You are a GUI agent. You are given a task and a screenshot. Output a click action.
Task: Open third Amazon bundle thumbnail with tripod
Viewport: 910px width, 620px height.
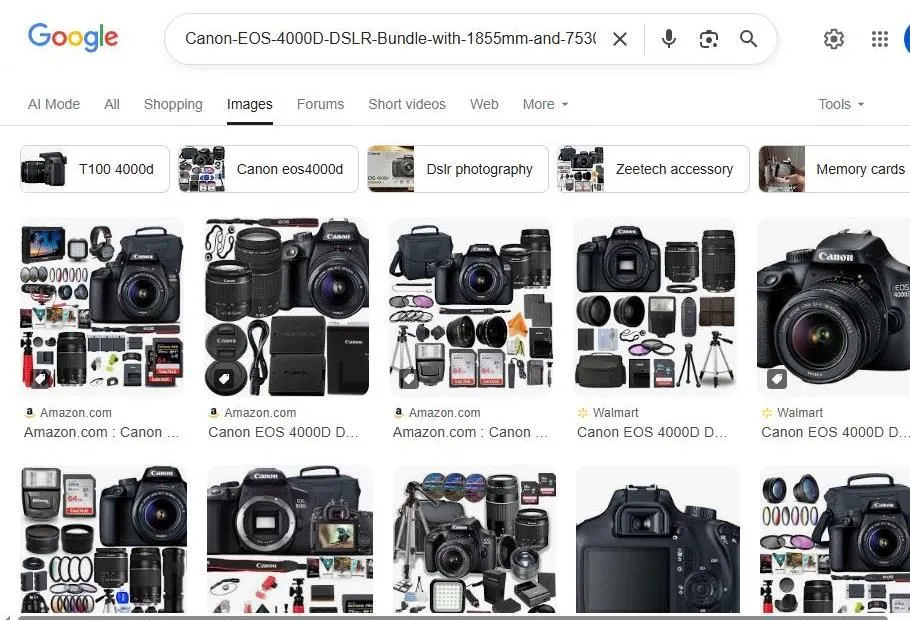[x=471, y=307]
